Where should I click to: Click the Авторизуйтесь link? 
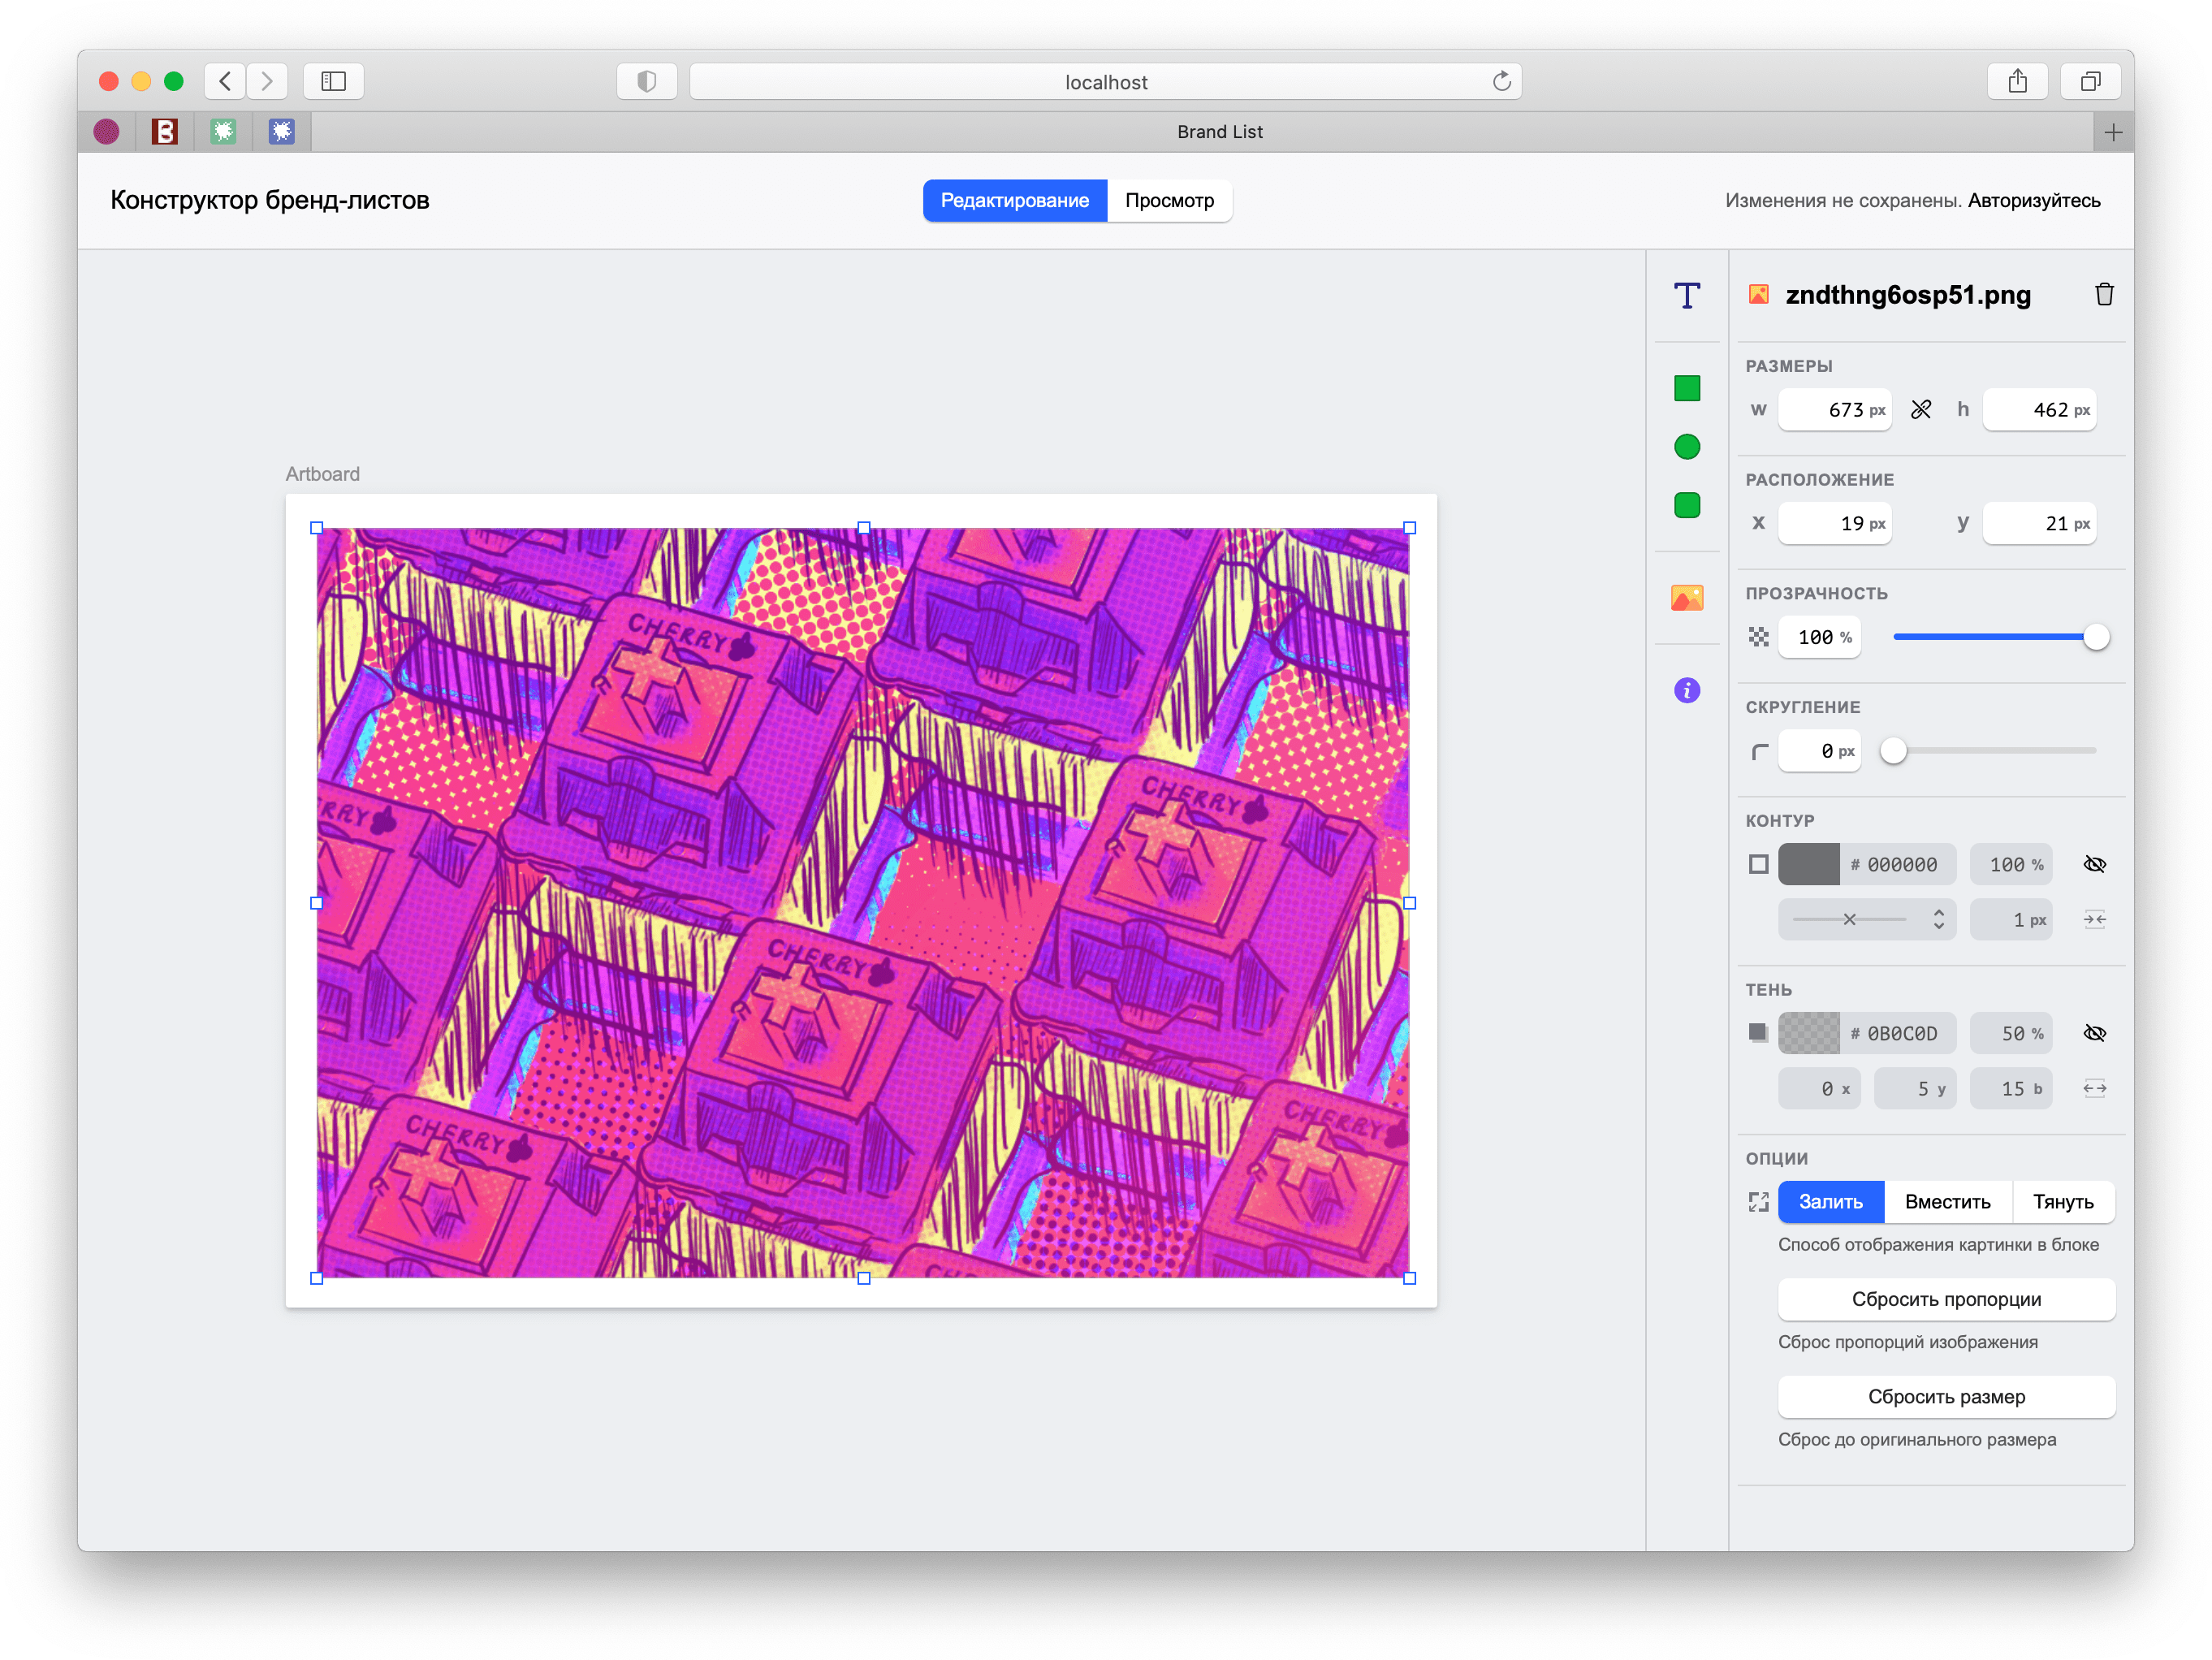(2034, 200)
